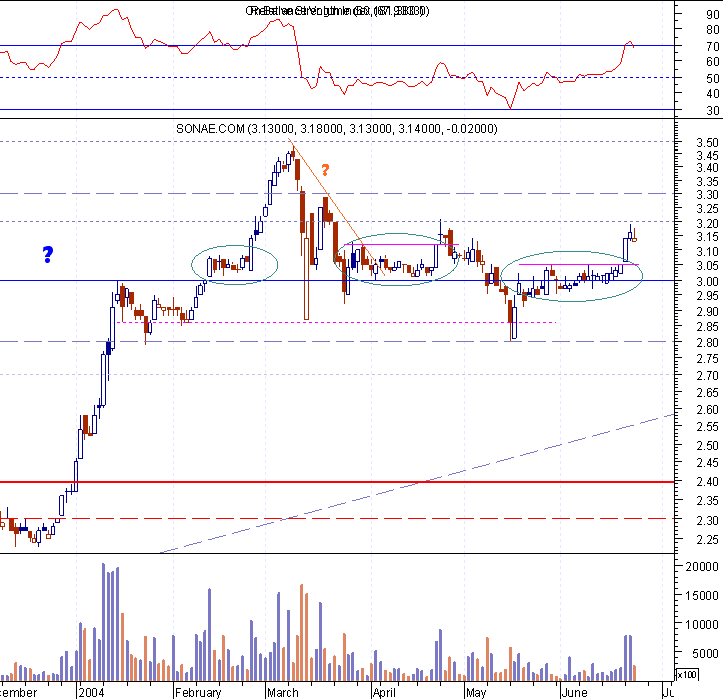Click the 2.75 price axis label
The height and width of the screenshot is (699, 723).
pos(707,359)
